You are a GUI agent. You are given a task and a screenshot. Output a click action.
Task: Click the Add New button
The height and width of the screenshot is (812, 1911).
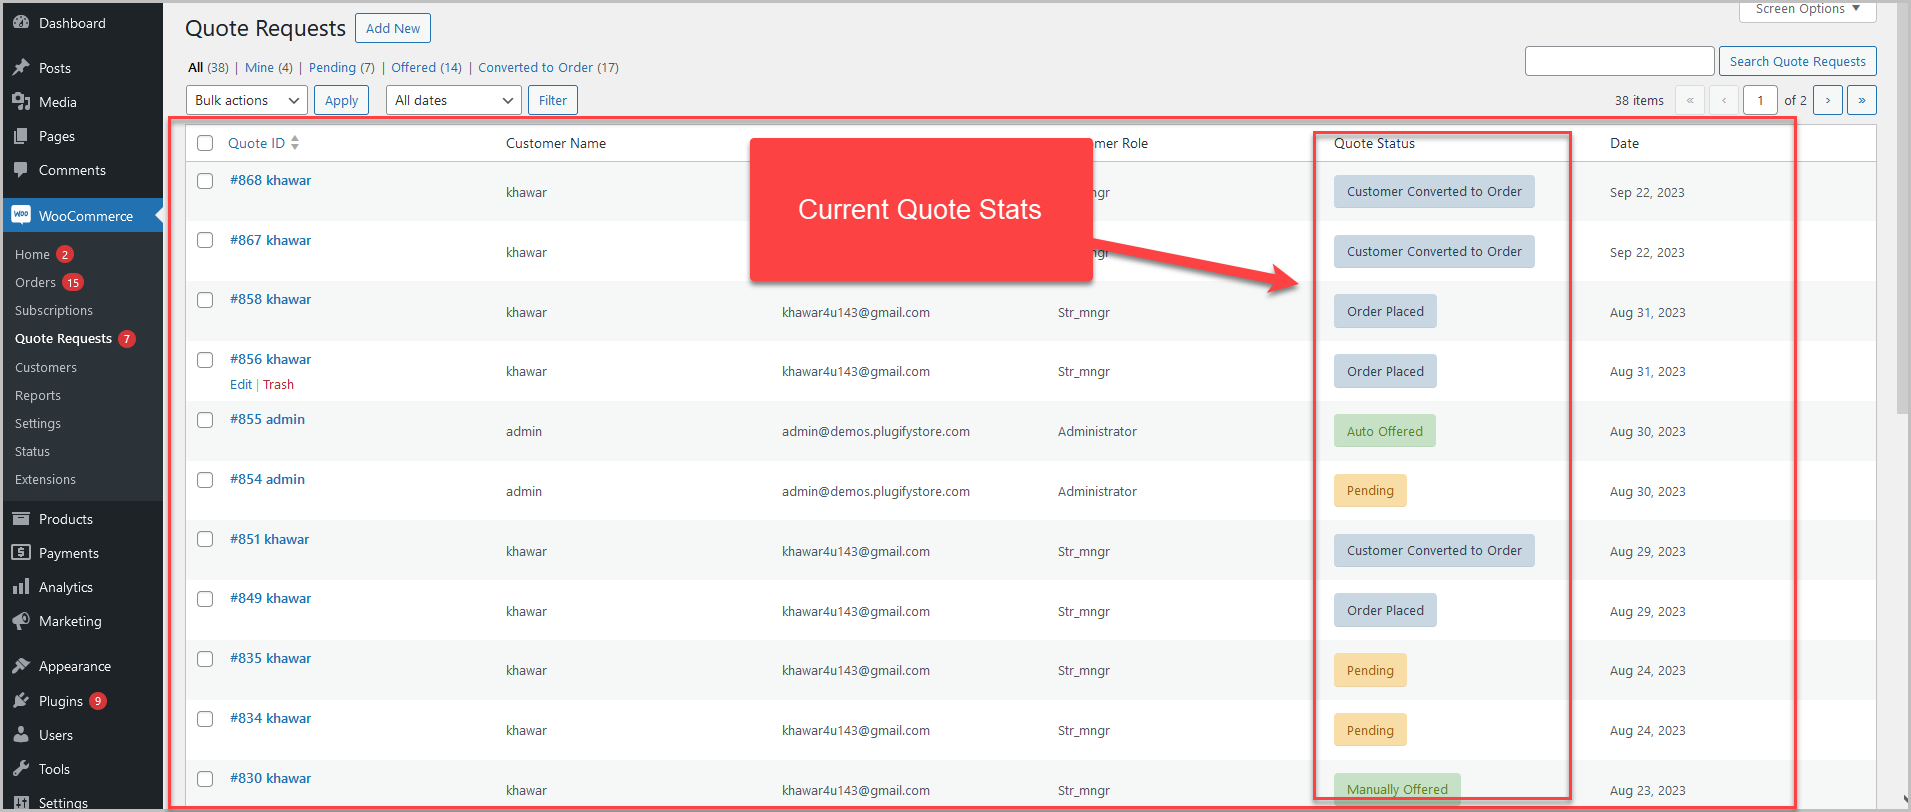click(393, 28)
